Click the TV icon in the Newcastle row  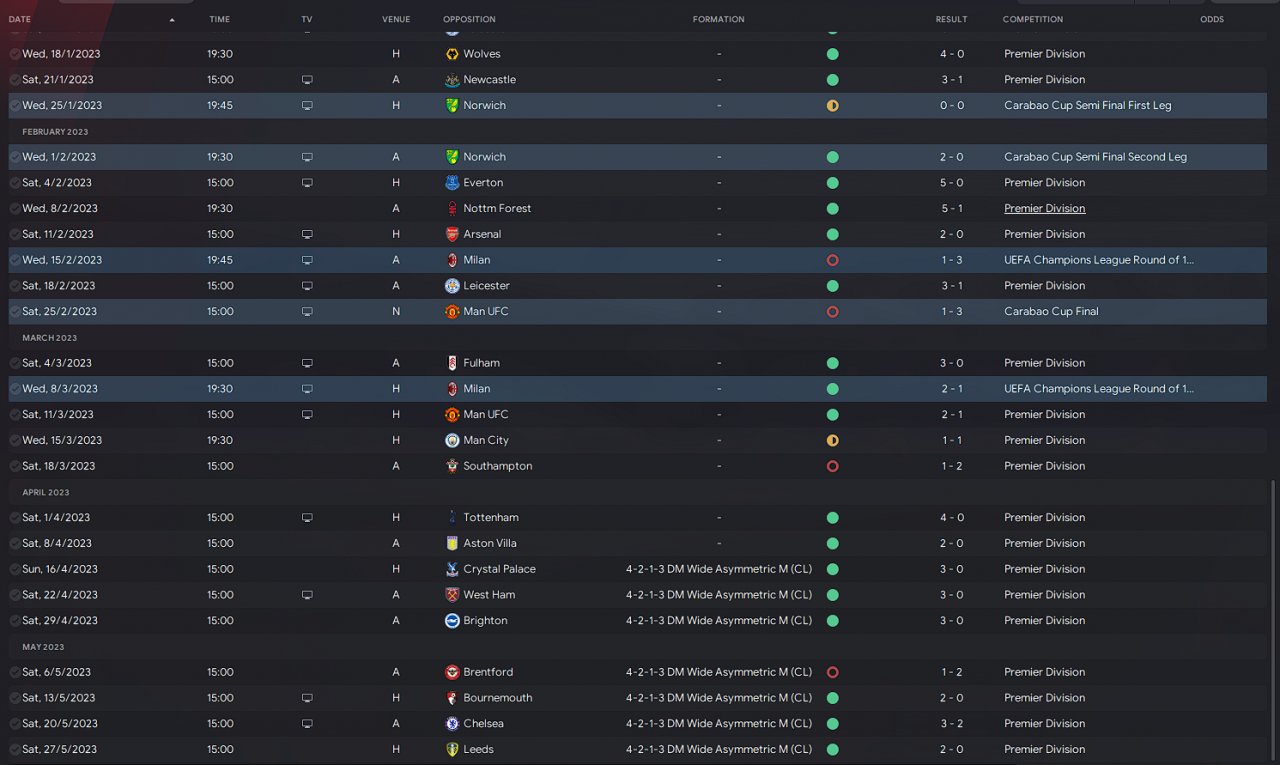click(x=307, y=80)
